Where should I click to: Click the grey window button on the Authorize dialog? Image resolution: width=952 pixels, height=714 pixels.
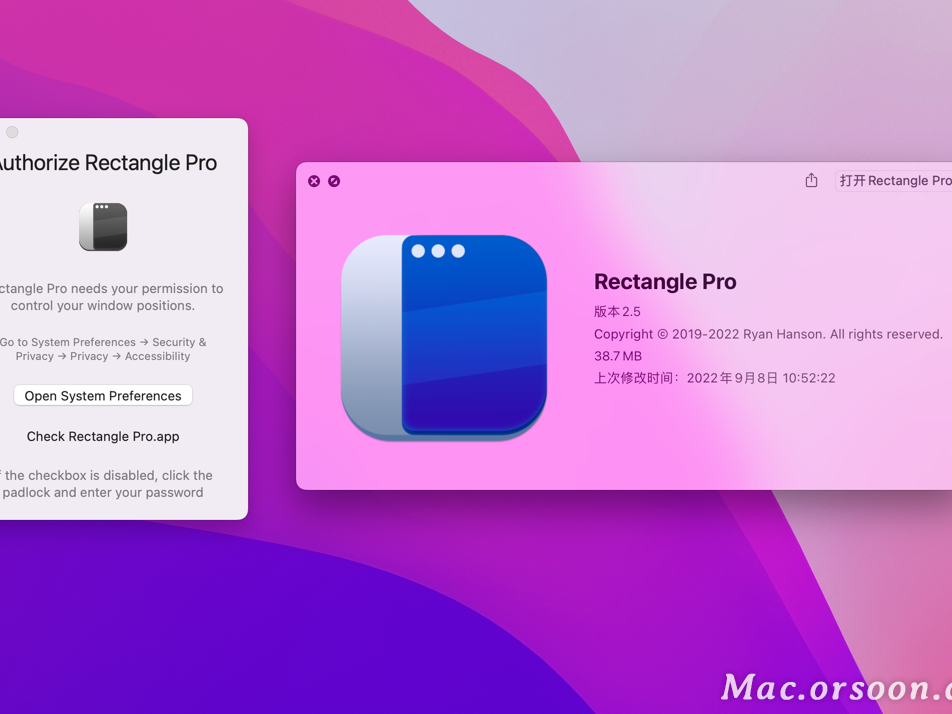tap(12, 131)
